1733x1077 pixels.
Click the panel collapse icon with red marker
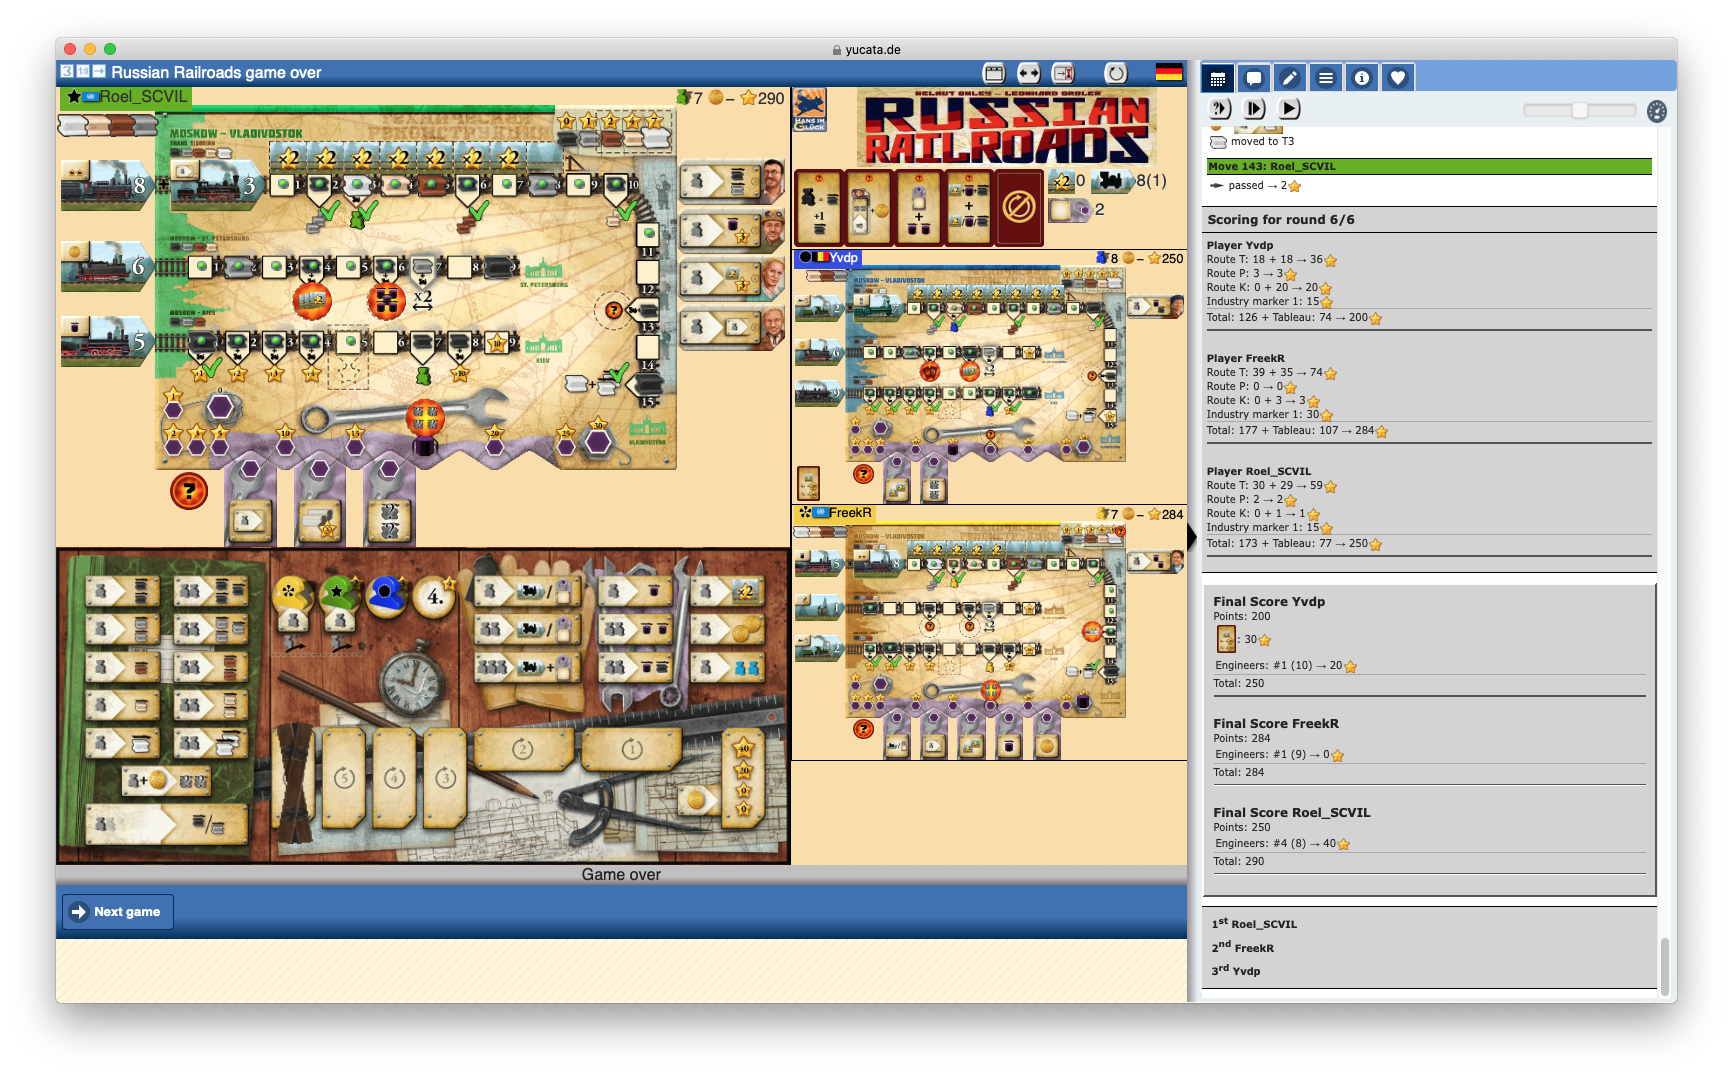(1063, 72)
